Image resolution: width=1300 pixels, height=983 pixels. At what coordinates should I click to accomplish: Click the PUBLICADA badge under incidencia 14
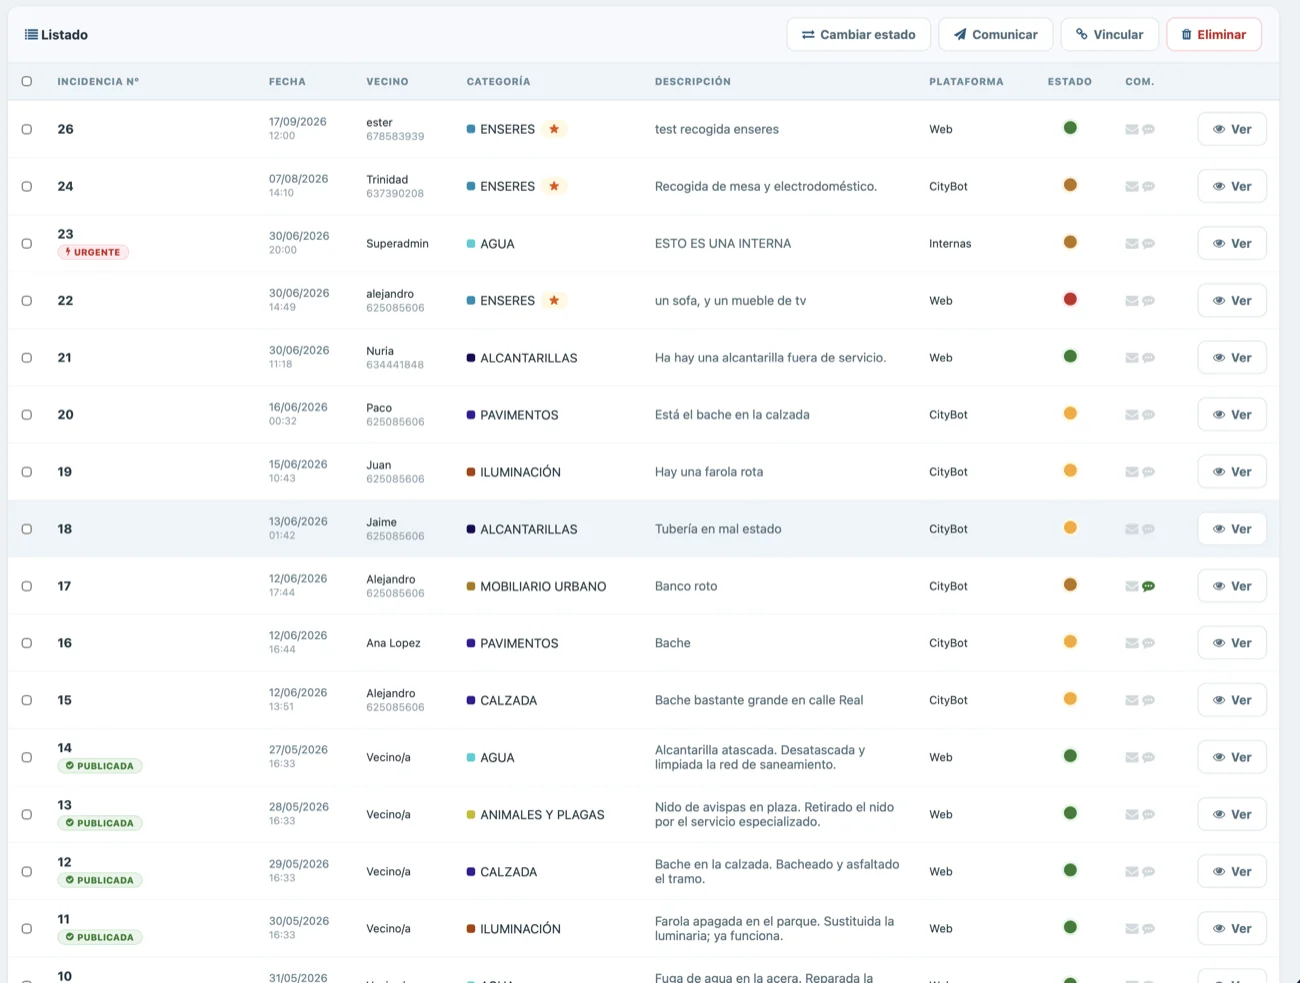pyautogui.click(x=100, y=766)
